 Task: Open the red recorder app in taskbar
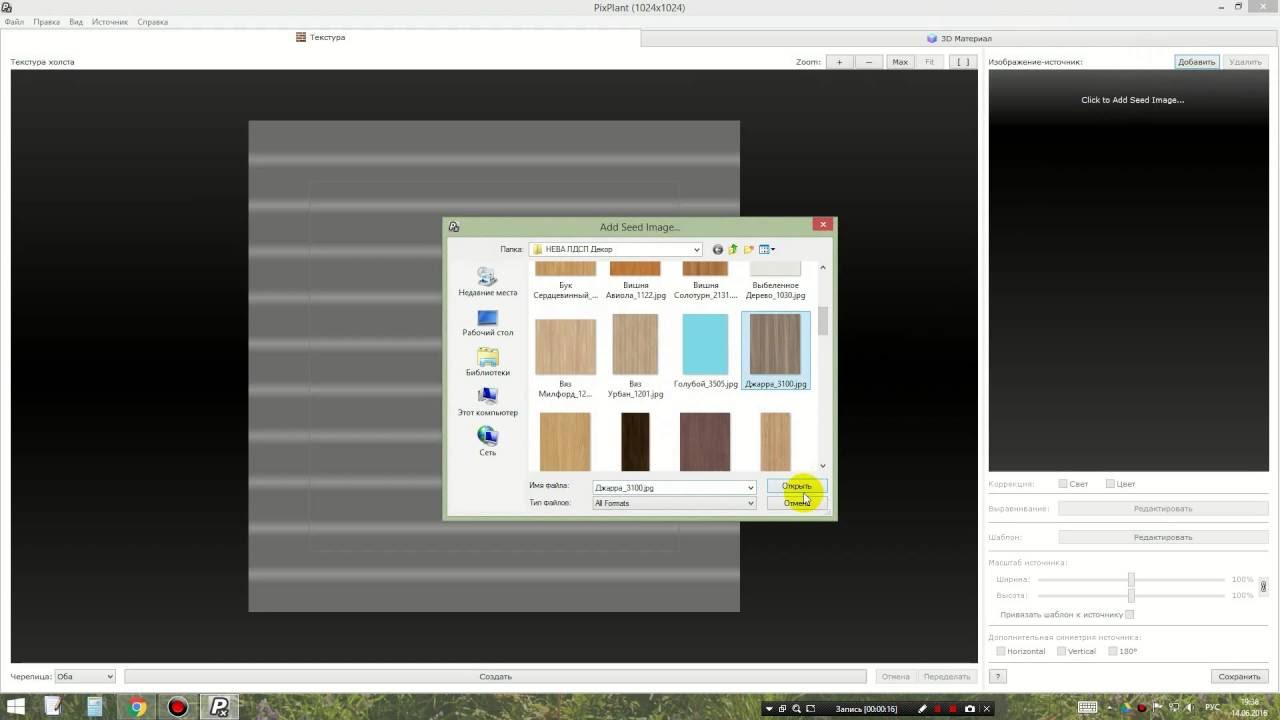coord(178,708)
